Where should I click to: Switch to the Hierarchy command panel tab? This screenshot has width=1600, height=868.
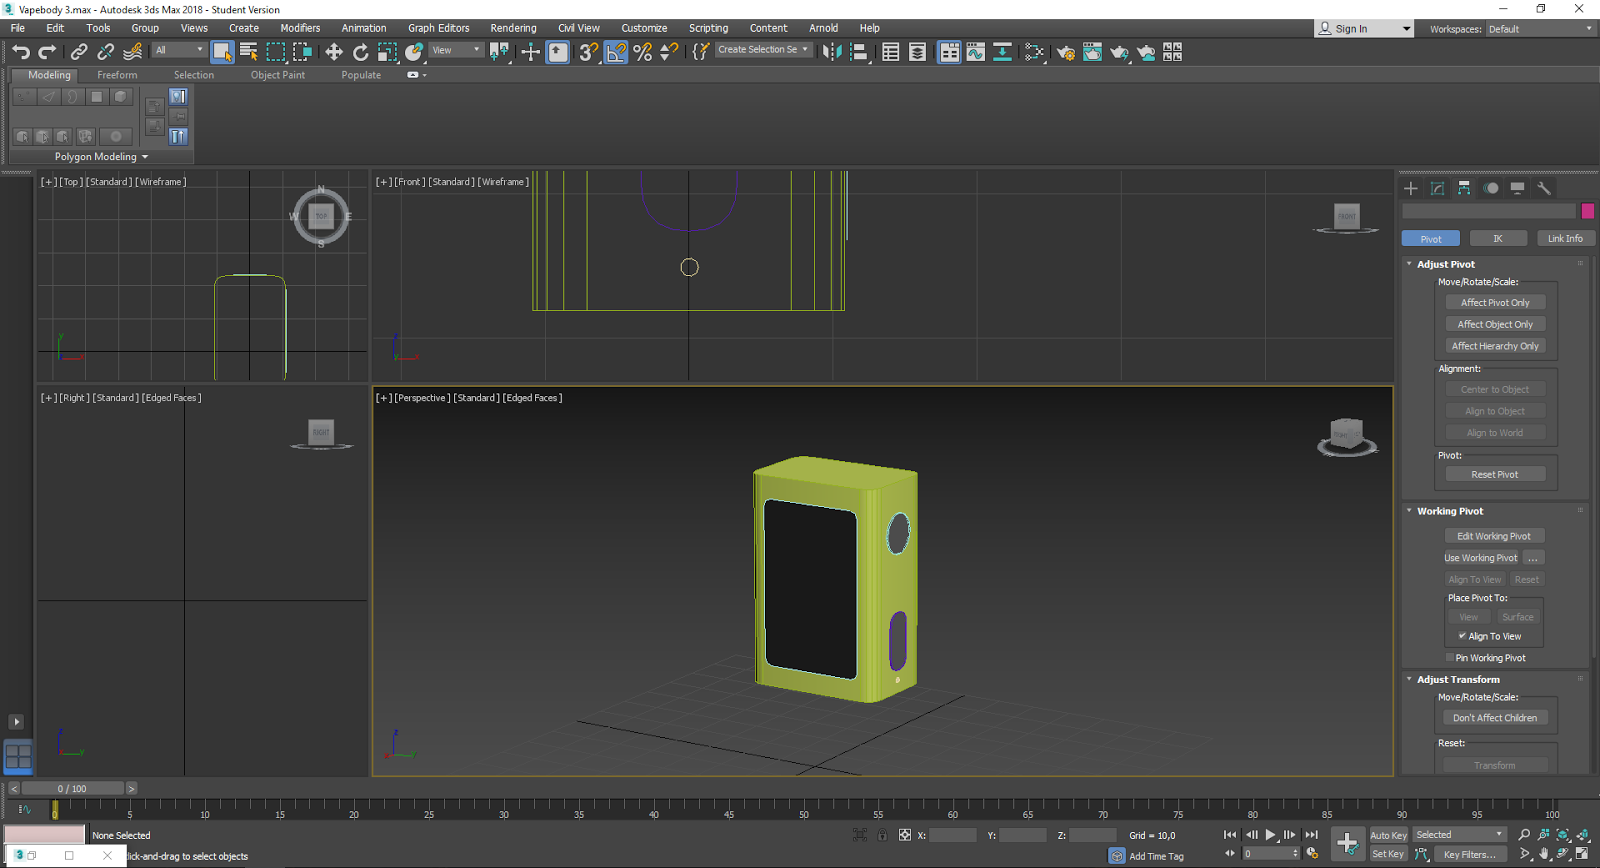(1464, 188)
